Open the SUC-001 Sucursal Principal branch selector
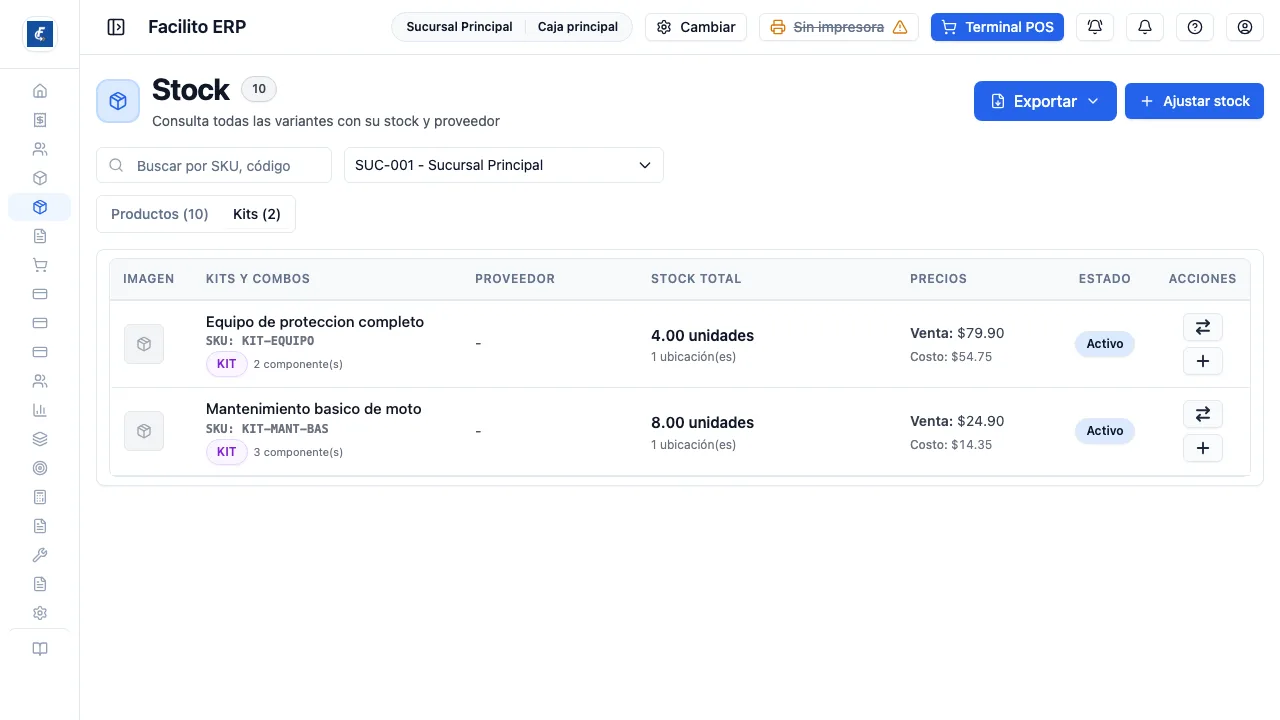This screenshot has height=720, width=1280. coord(504,165)
